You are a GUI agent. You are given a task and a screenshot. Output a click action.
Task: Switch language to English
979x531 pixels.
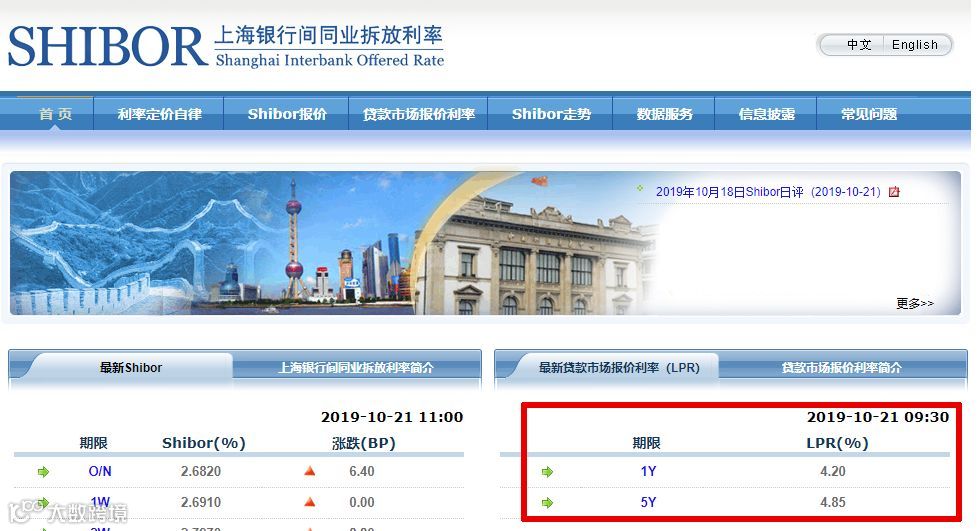915,45
